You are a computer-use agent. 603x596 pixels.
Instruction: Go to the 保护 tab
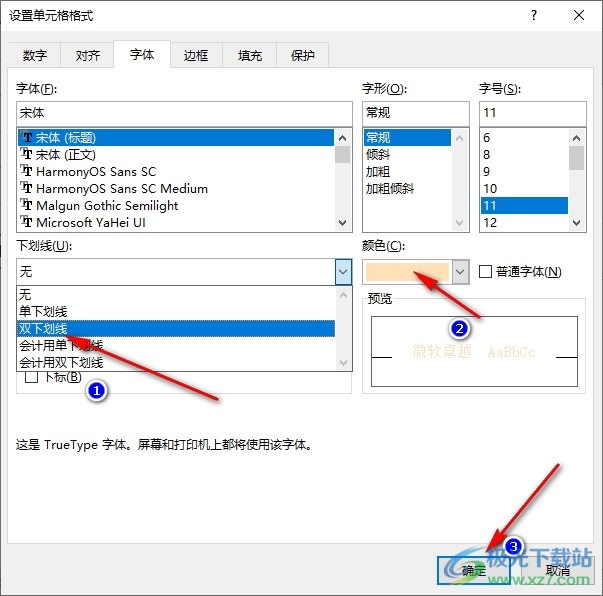point(302,55)
